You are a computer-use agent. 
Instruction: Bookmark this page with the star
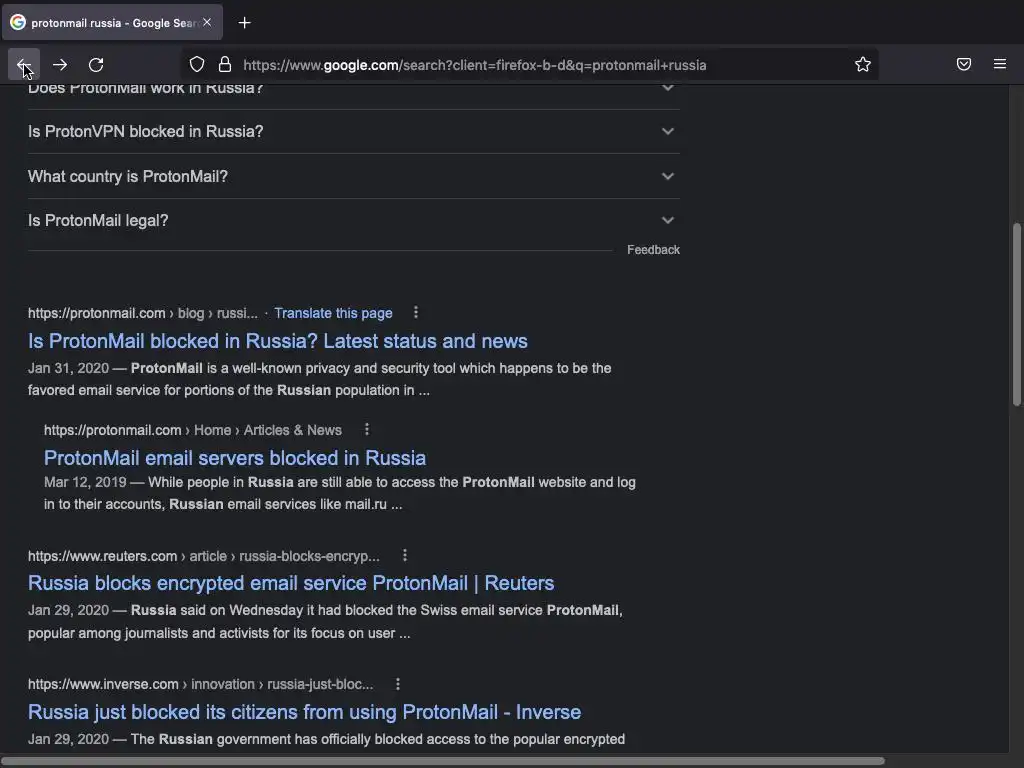pyautogui.click(x=863, y=65)
